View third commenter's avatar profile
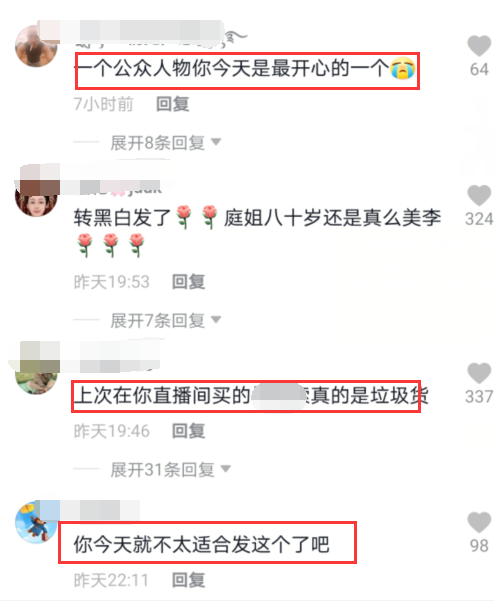 point(36,379)
